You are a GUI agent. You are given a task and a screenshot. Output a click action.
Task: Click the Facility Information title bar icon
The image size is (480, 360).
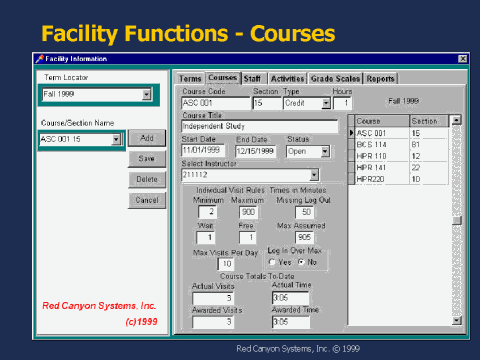[x=39, y=59]
